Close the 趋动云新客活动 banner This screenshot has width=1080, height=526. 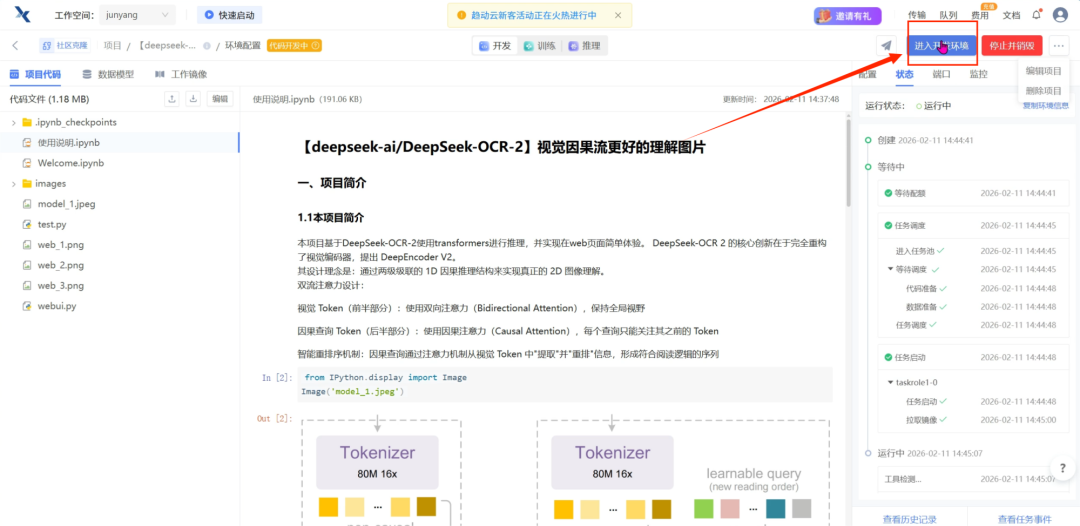click(x=618, y=14)
